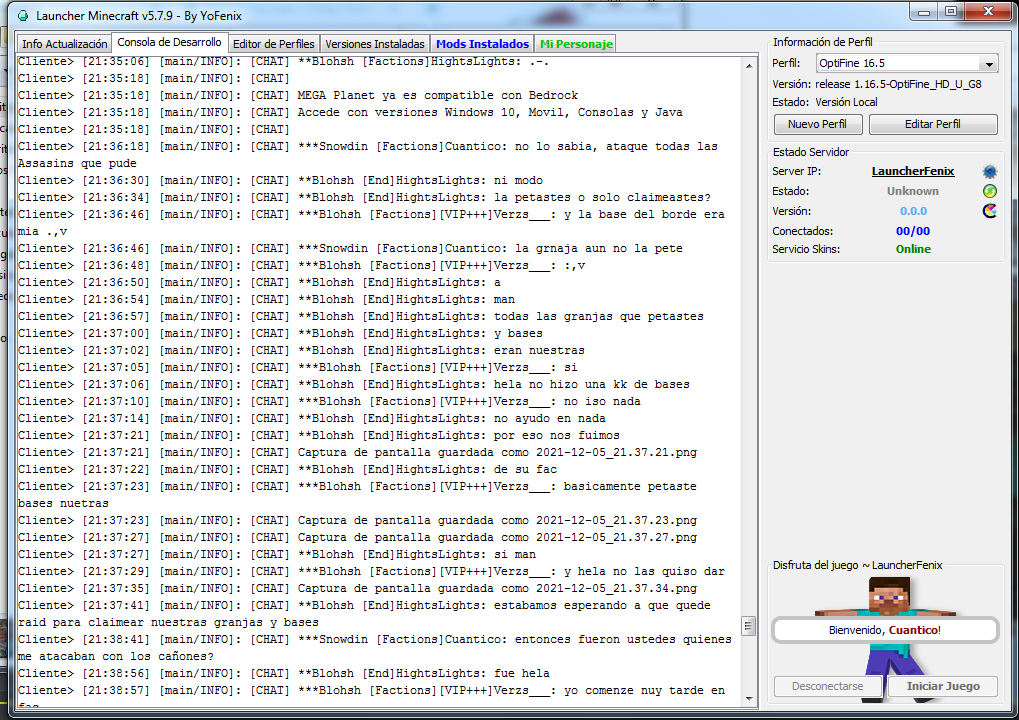Switch to the Info Actualización tab

point(64,44)
